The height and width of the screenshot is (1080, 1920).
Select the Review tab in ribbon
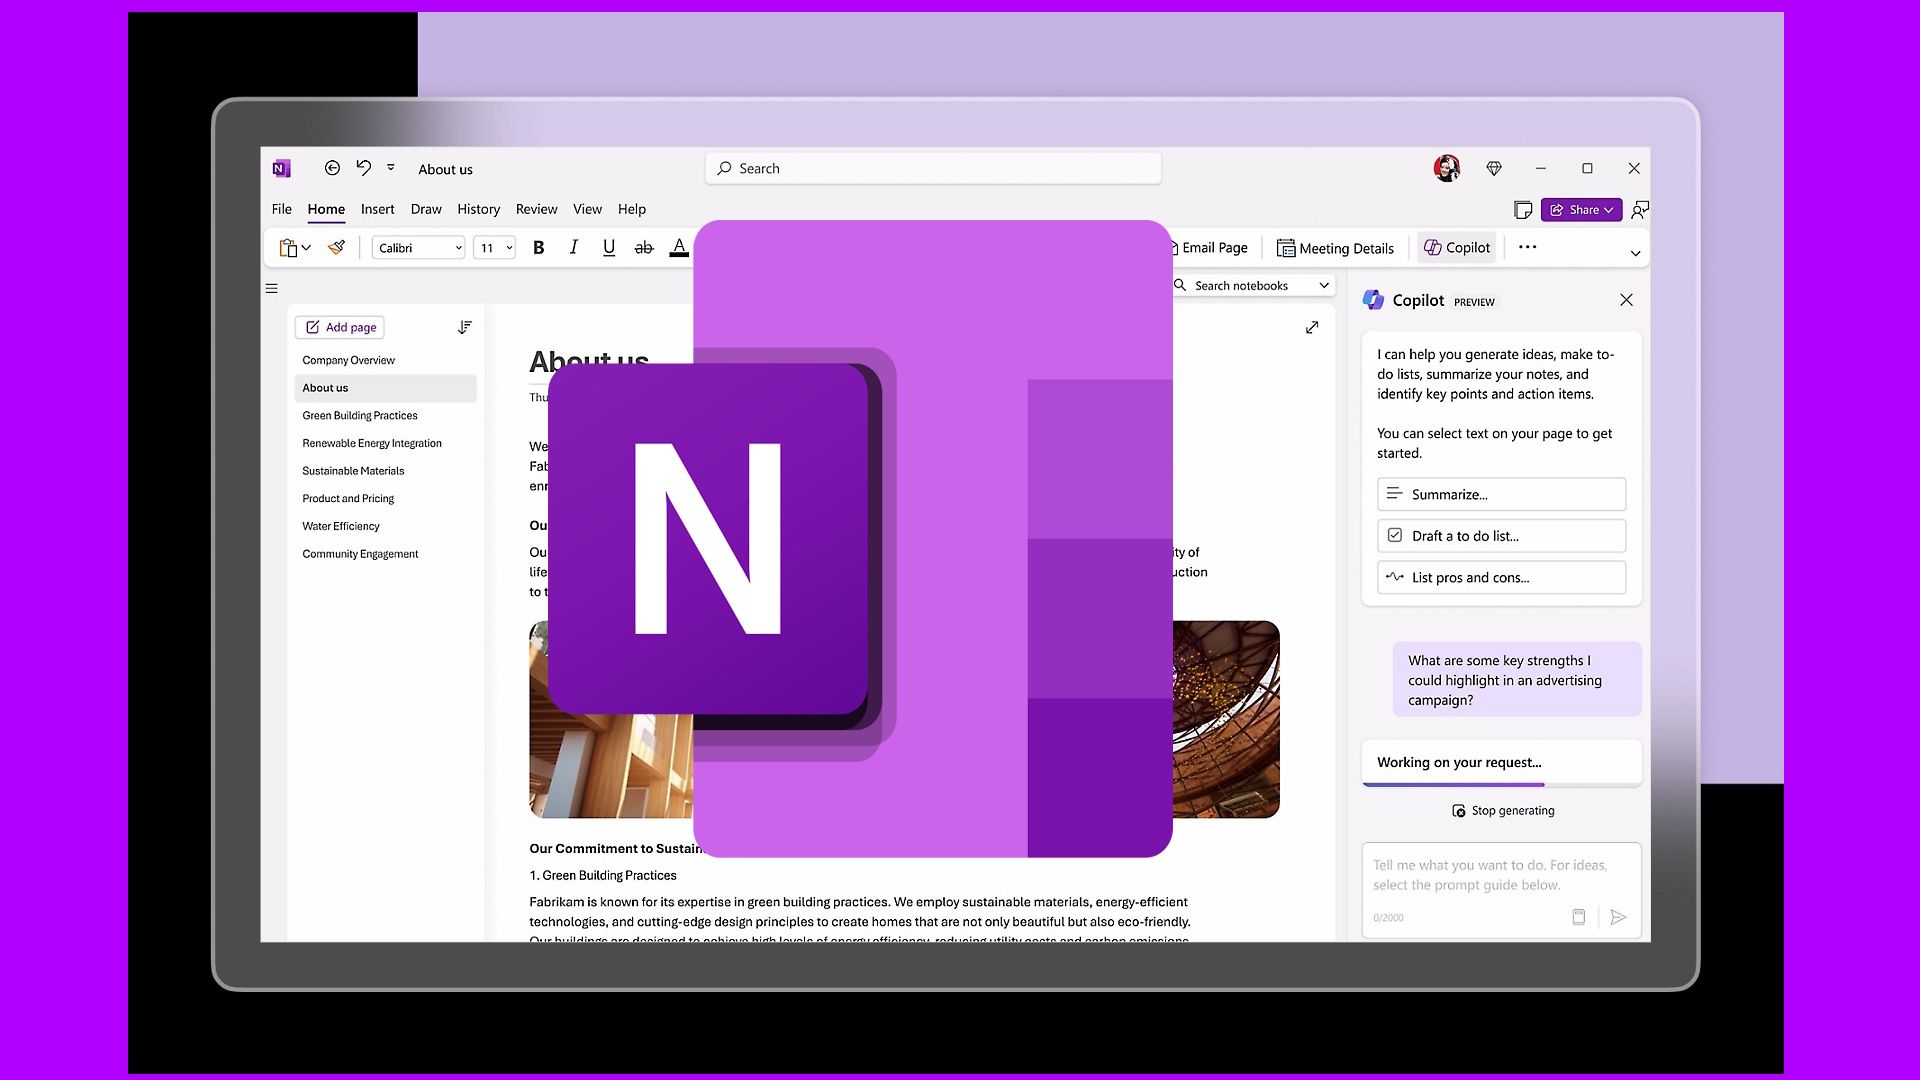coord(537,208)
